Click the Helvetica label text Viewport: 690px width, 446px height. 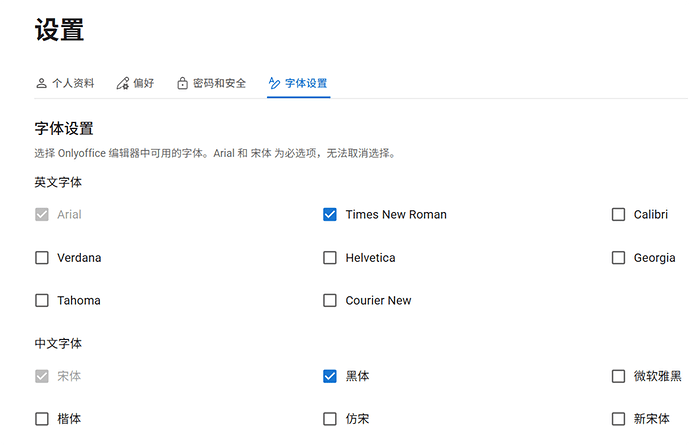(371, 258)
